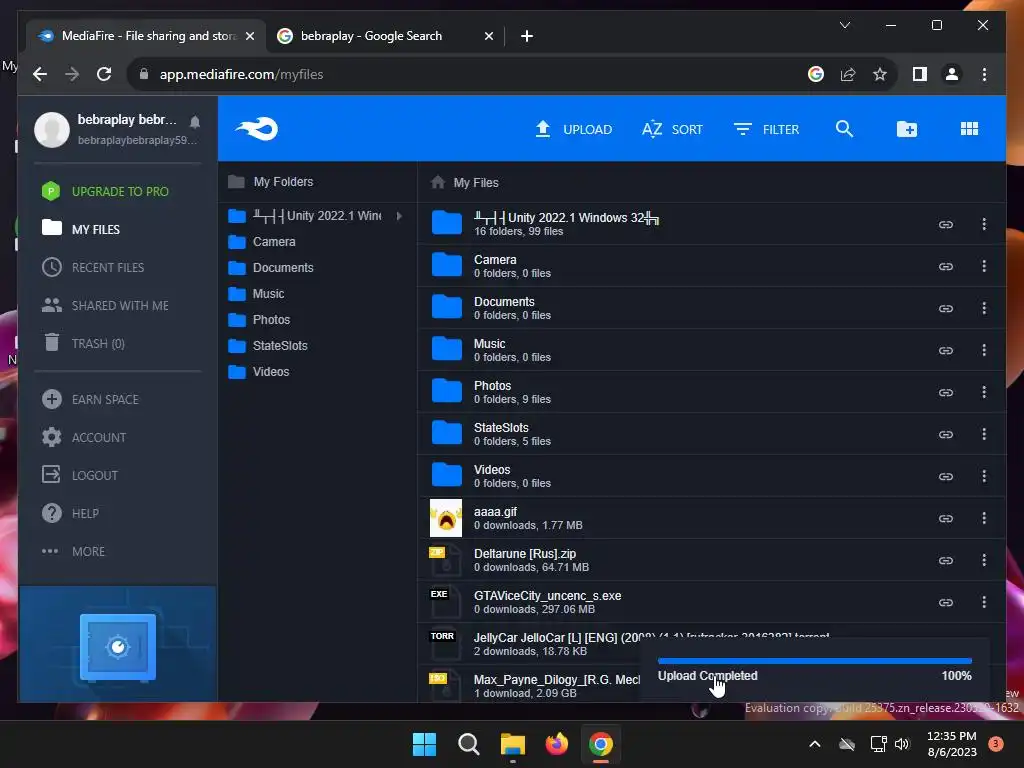The height and width of the screenshot is (768, 1024).
Task: Select StateSlots folder in folder tree
Action: click(268, 345)
